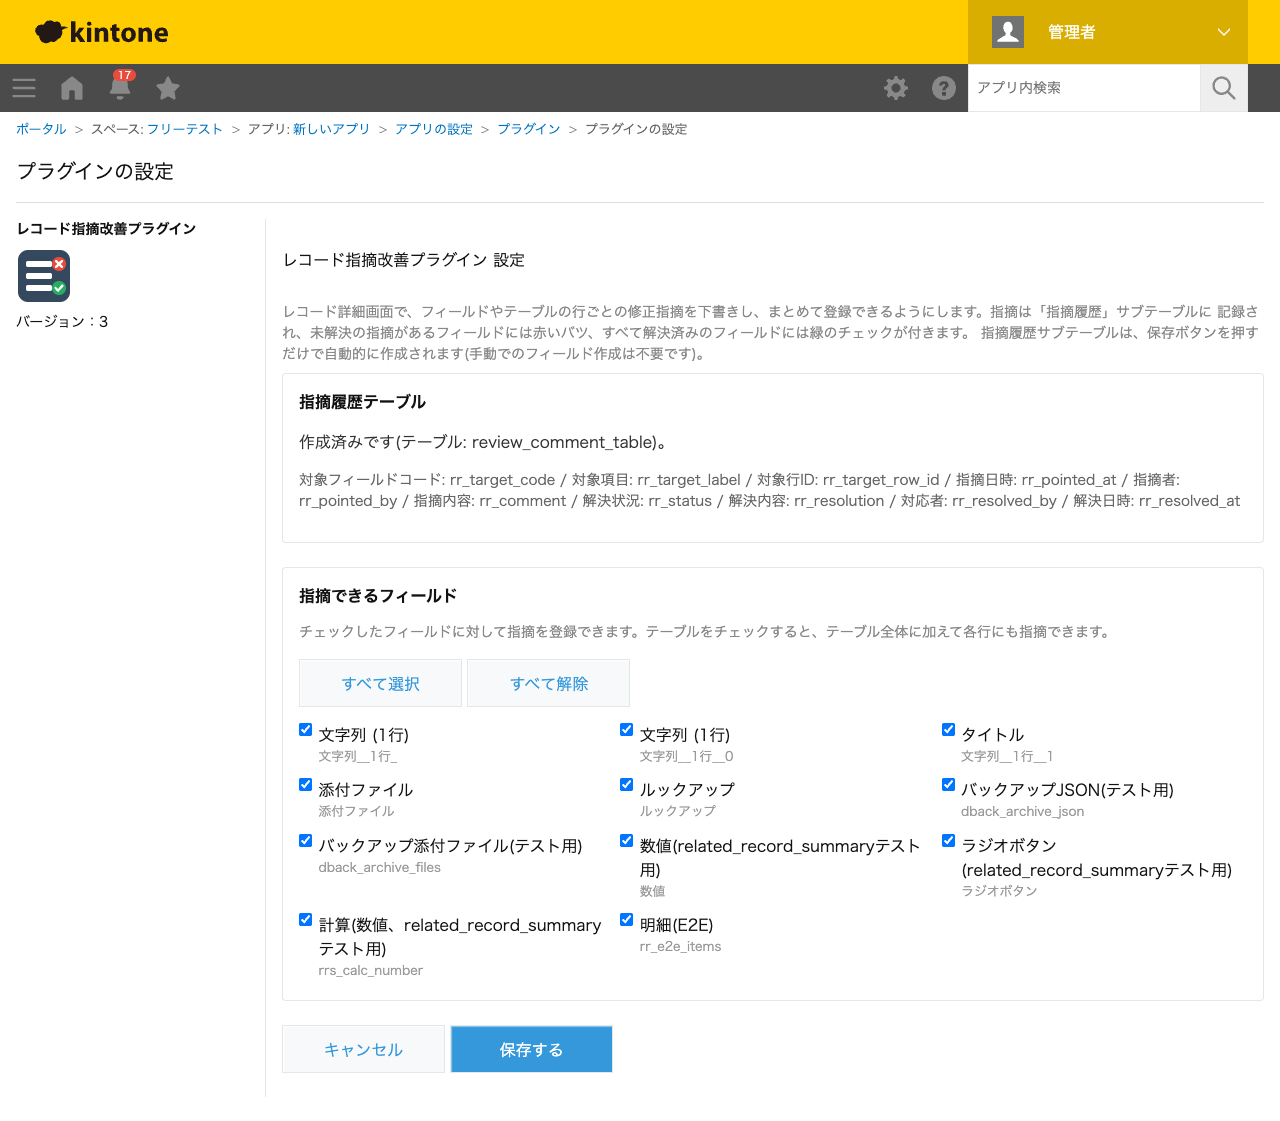Open the フリーテスト space breadcrumb link

[x=185, y=129]
